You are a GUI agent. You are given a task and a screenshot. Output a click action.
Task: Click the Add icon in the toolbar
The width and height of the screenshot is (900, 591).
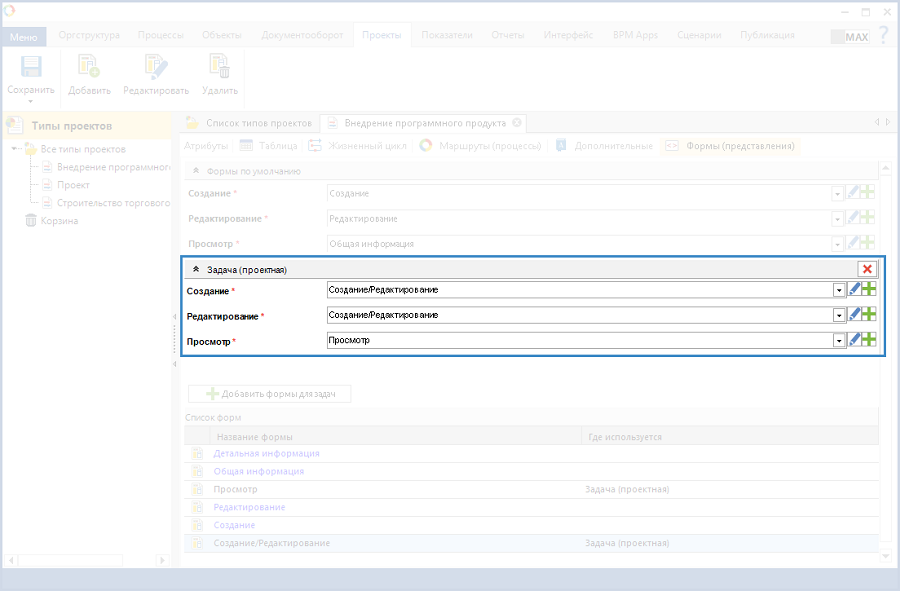pos(89,68)
